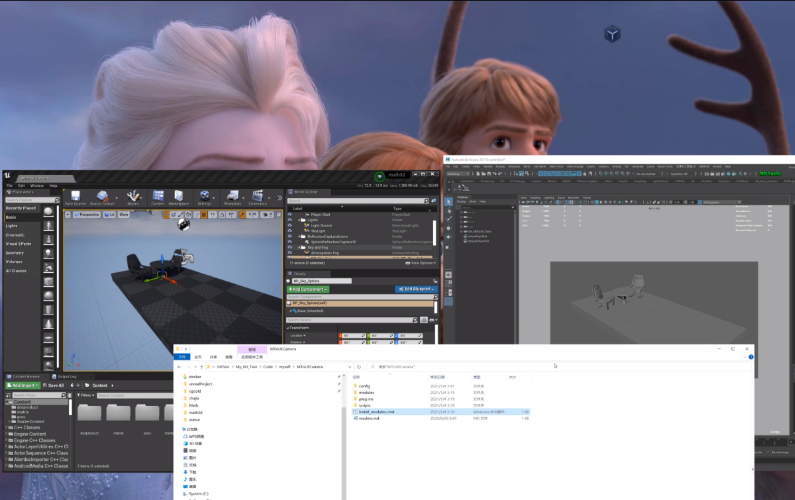Click the point light bulb actor icon
Screen dimensions: 795x500
[x=49, y=253]
